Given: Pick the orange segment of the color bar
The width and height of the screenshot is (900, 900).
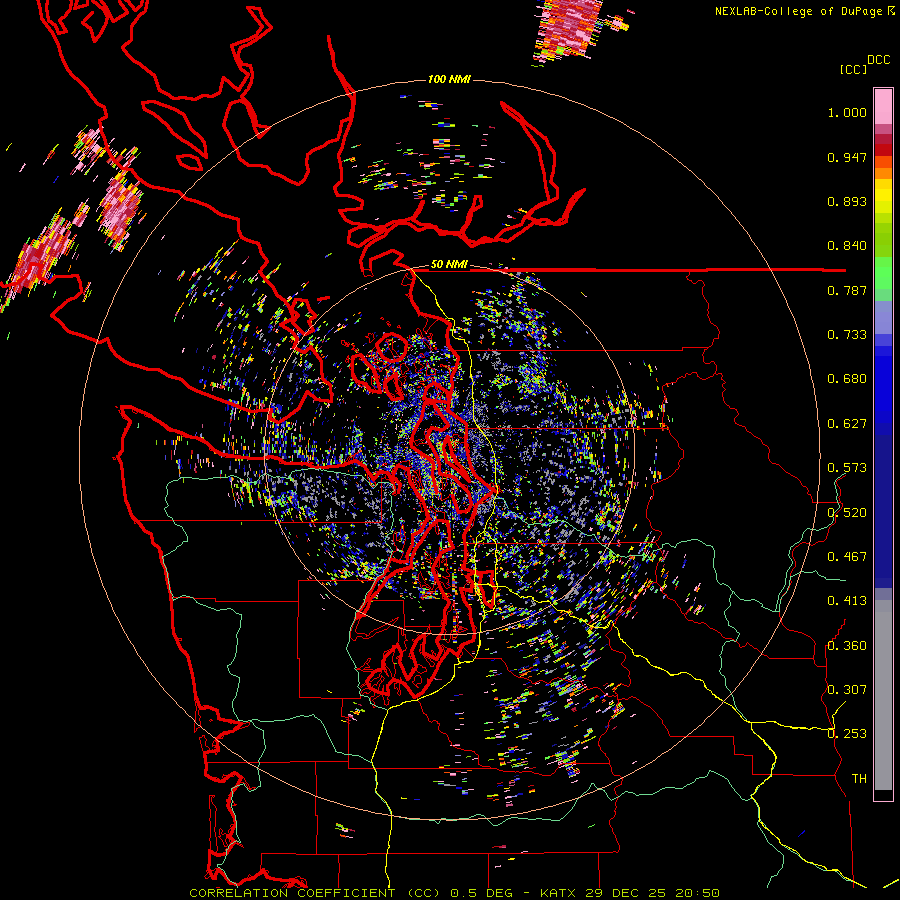Looking at the screenshot, I should (883, 172).
